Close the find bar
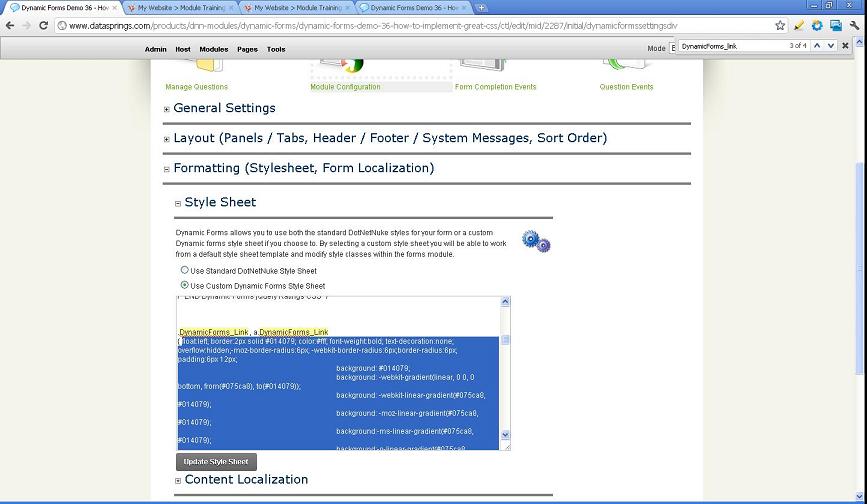 tap(845, 46)
